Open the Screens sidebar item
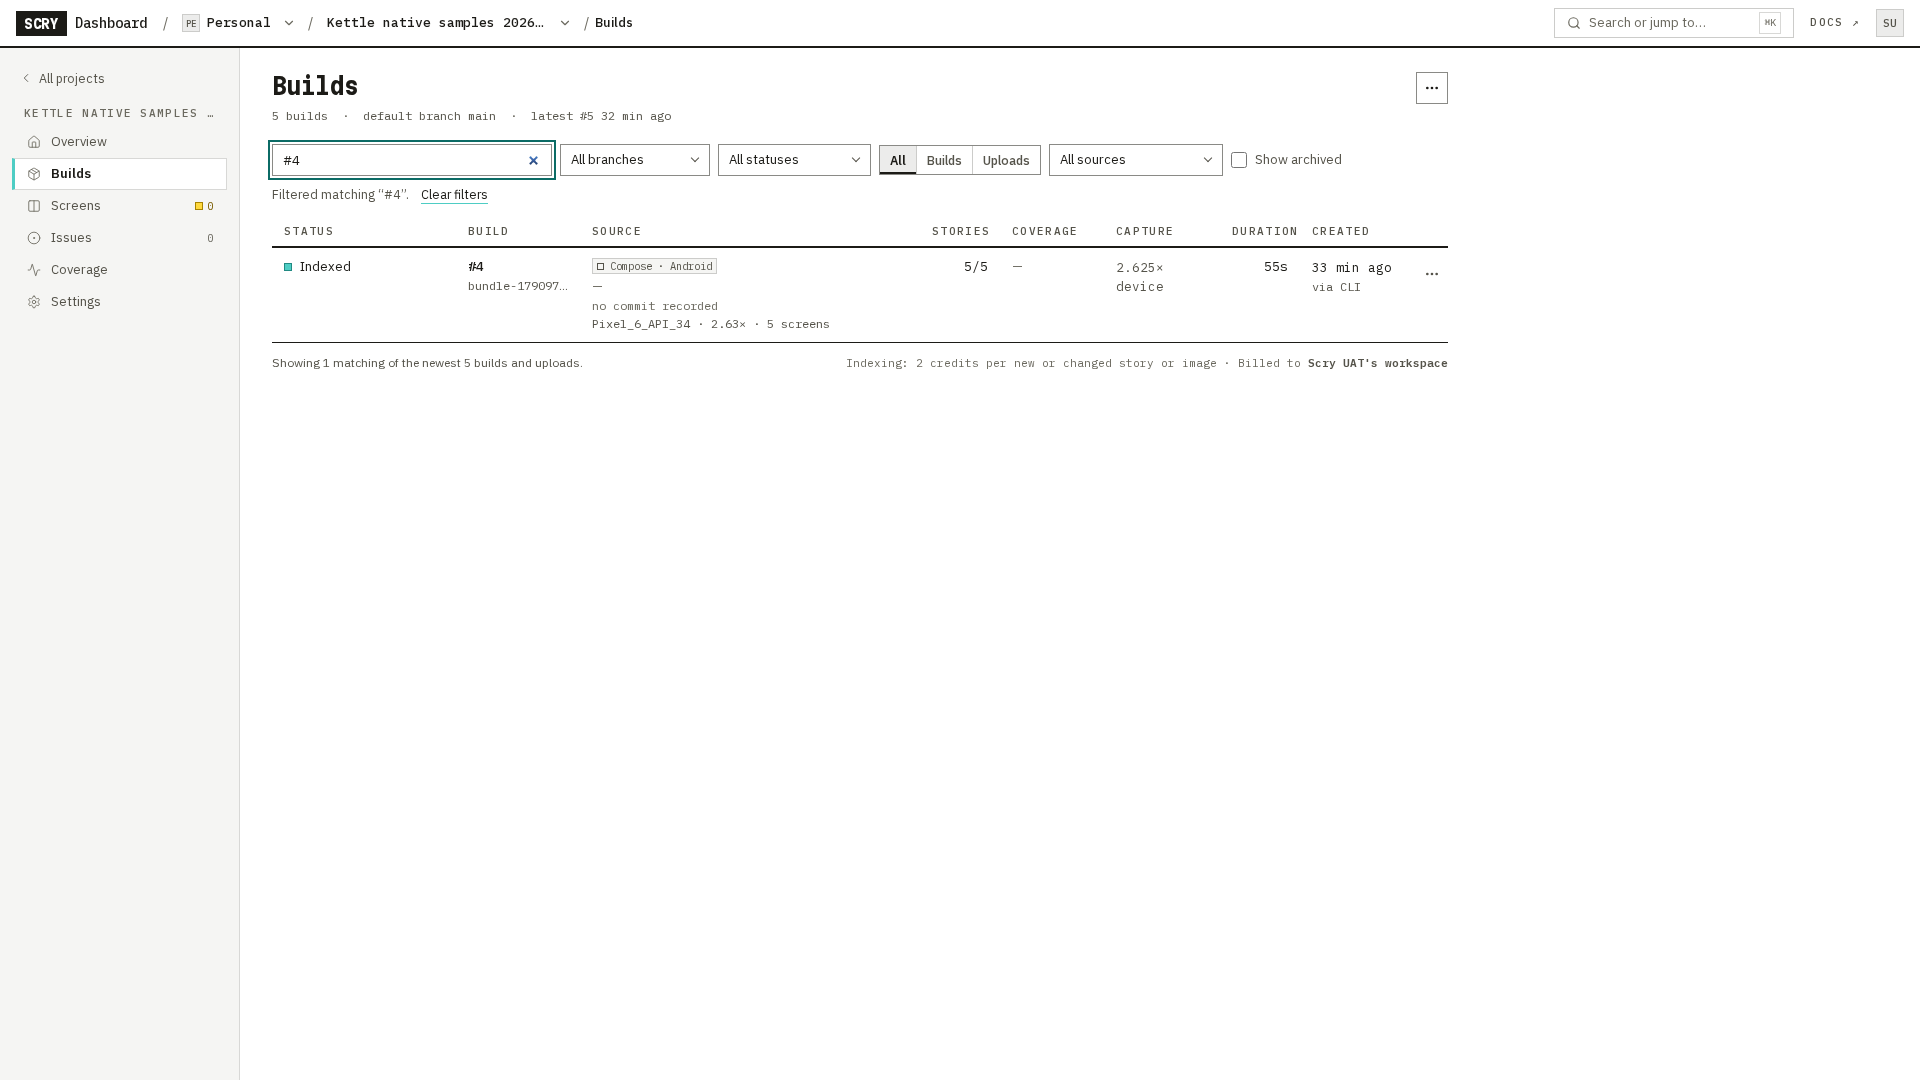Viewport: 1920px width, 1080px height. (119, 206)
